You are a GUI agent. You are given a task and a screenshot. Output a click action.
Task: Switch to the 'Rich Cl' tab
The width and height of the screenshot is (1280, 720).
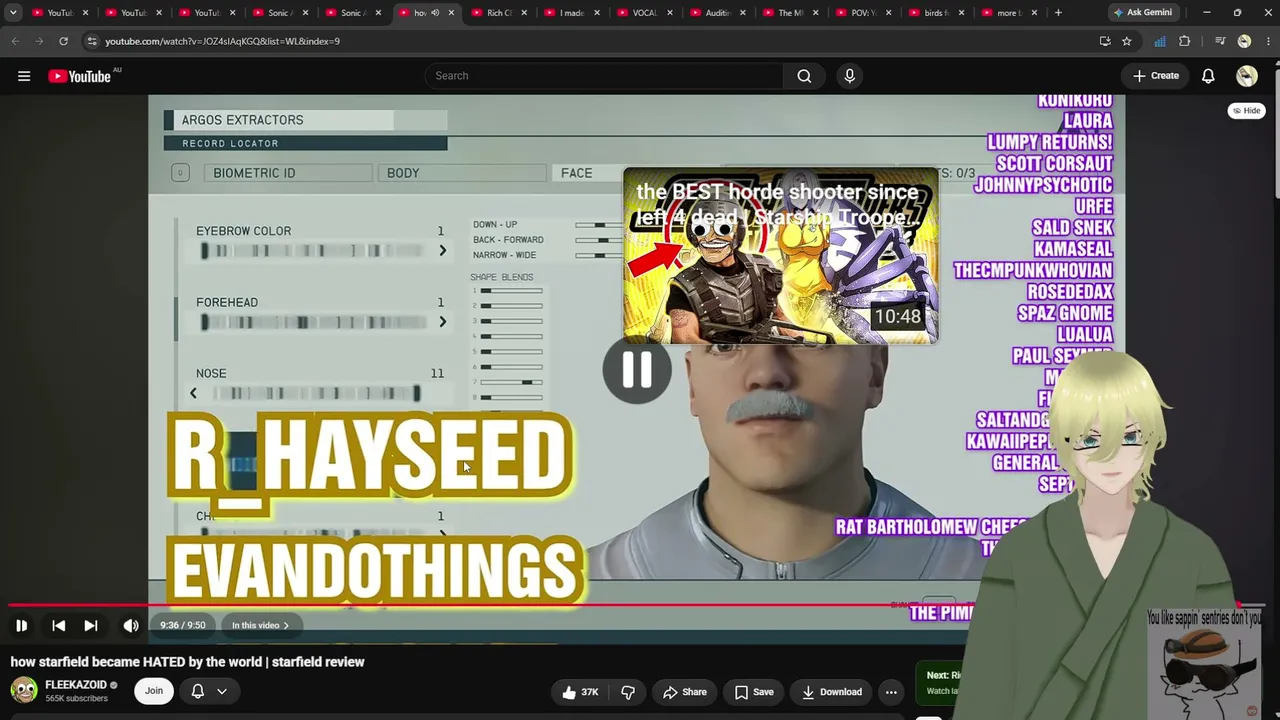(500, 13)
